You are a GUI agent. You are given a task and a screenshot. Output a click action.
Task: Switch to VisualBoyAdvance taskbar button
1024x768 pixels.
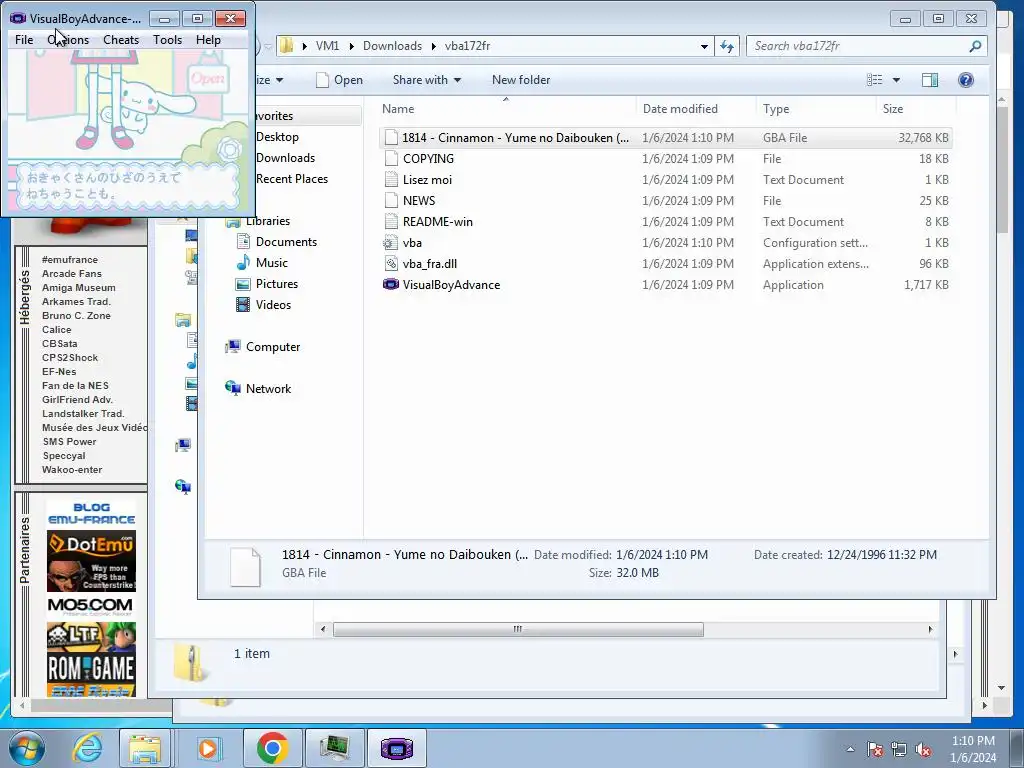pos(397,748)
